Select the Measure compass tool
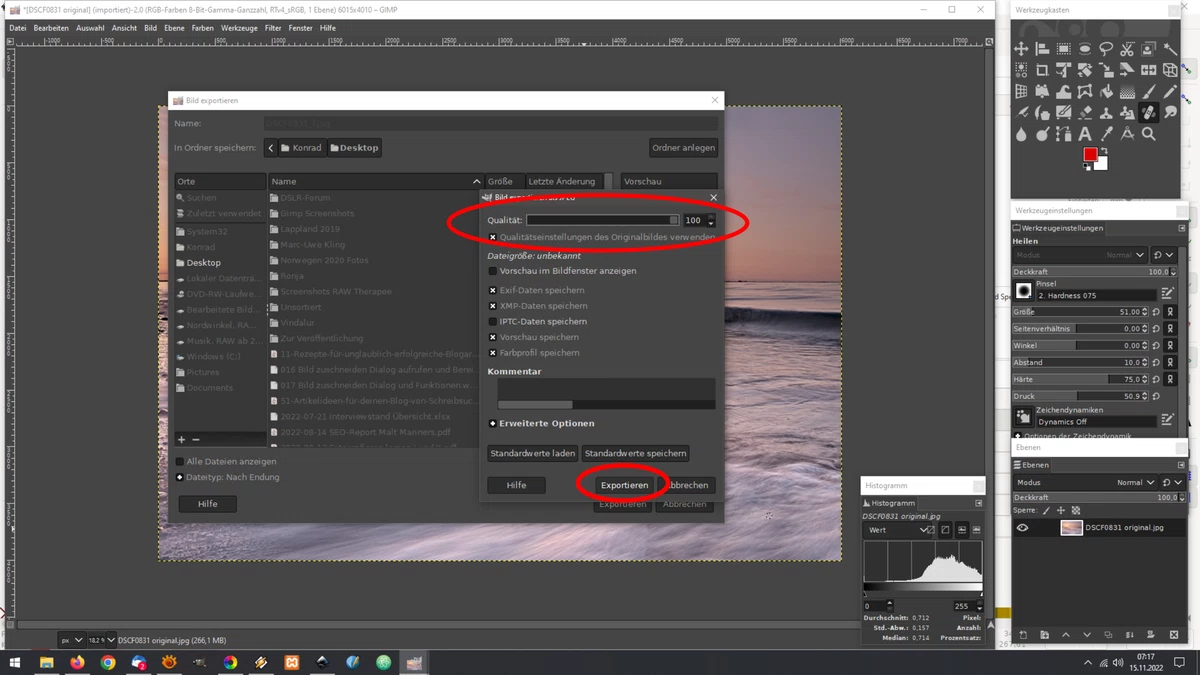 (x=1127, y=134)
